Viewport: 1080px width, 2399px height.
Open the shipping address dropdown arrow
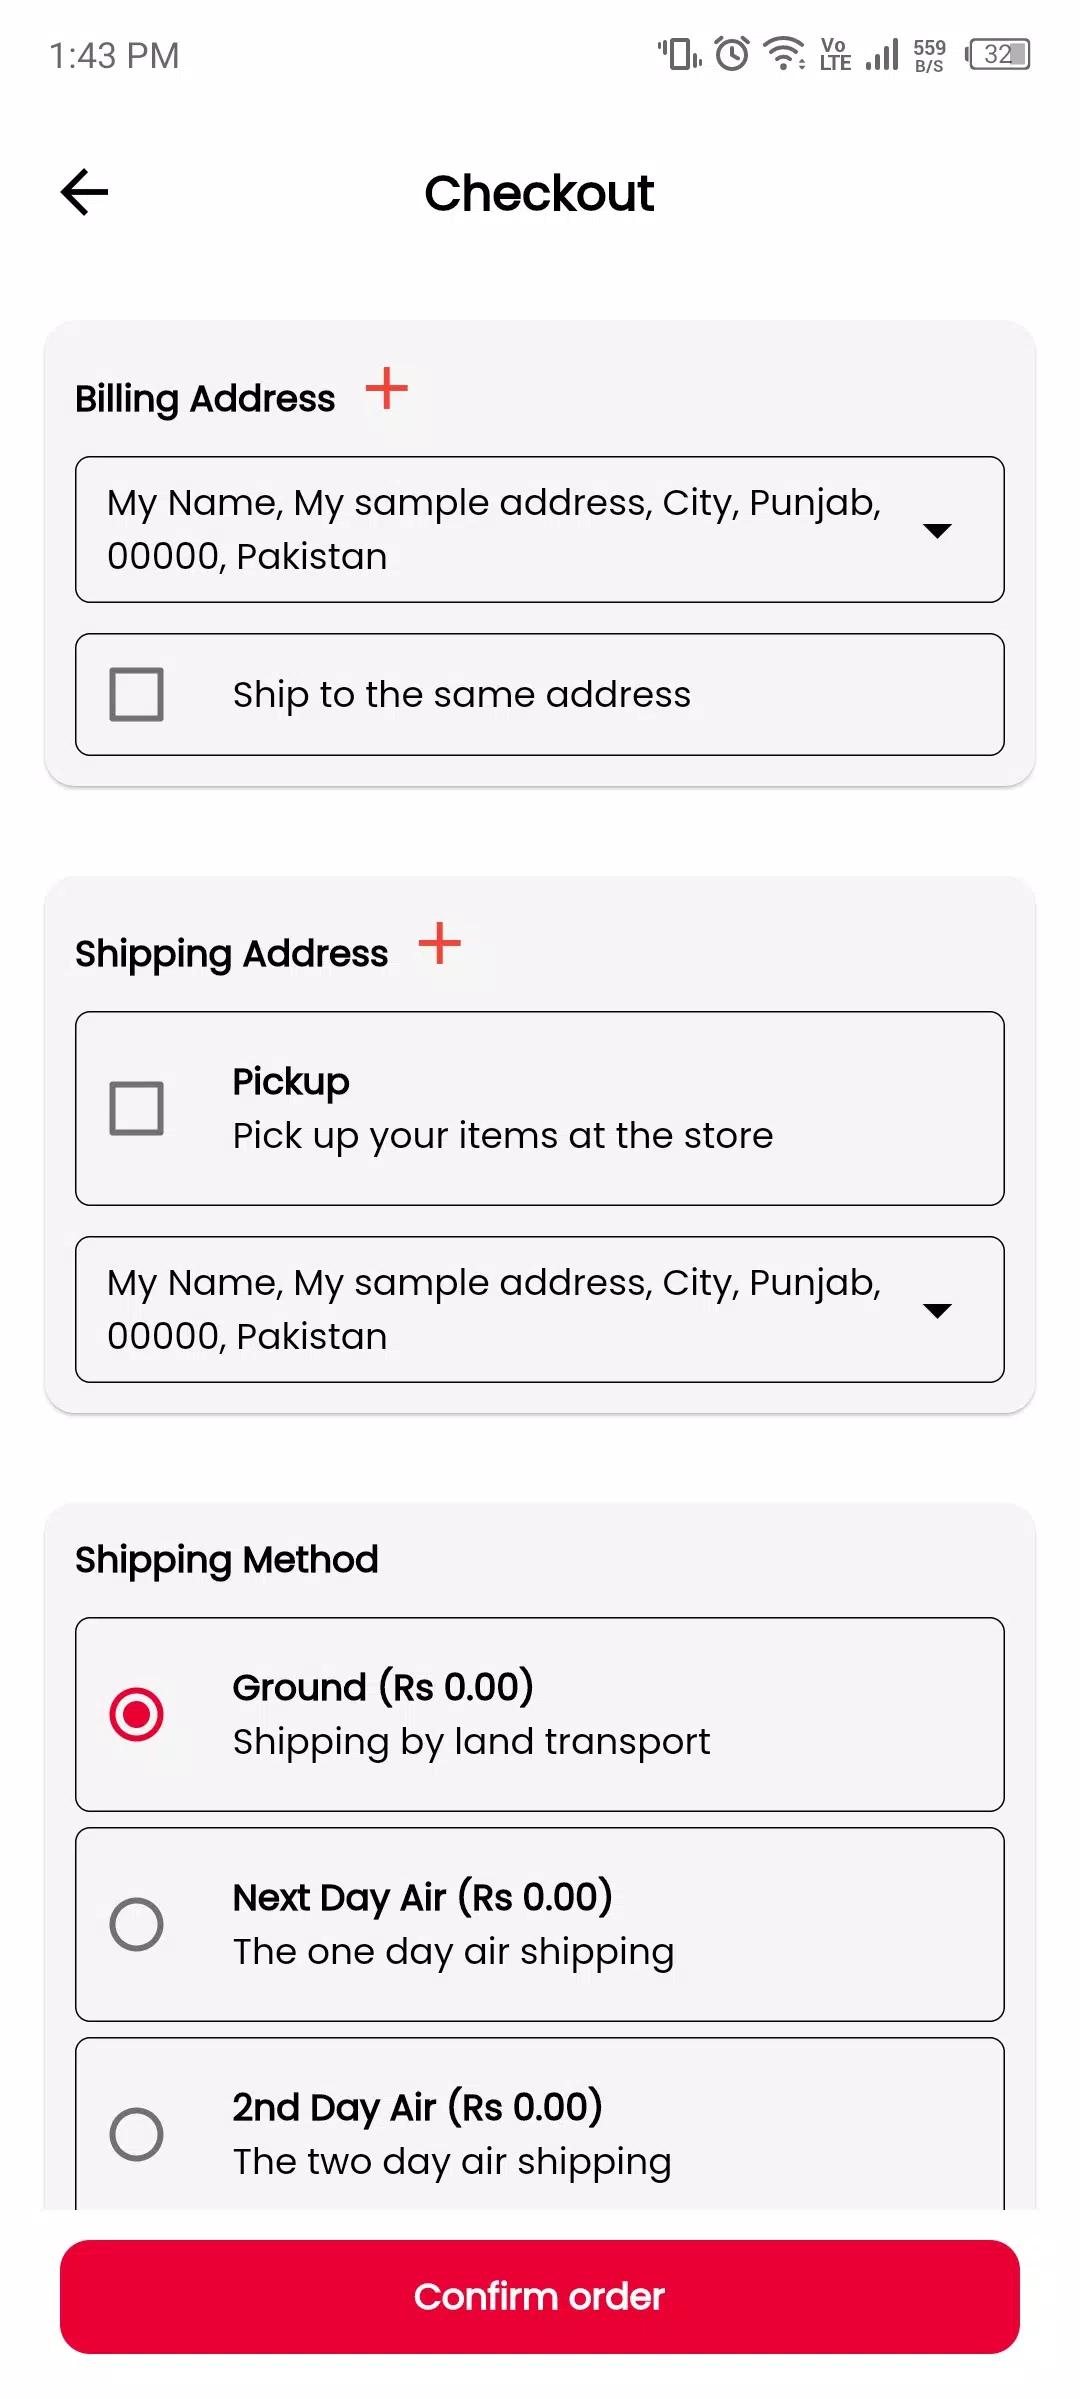click(x=937, y=1310)
